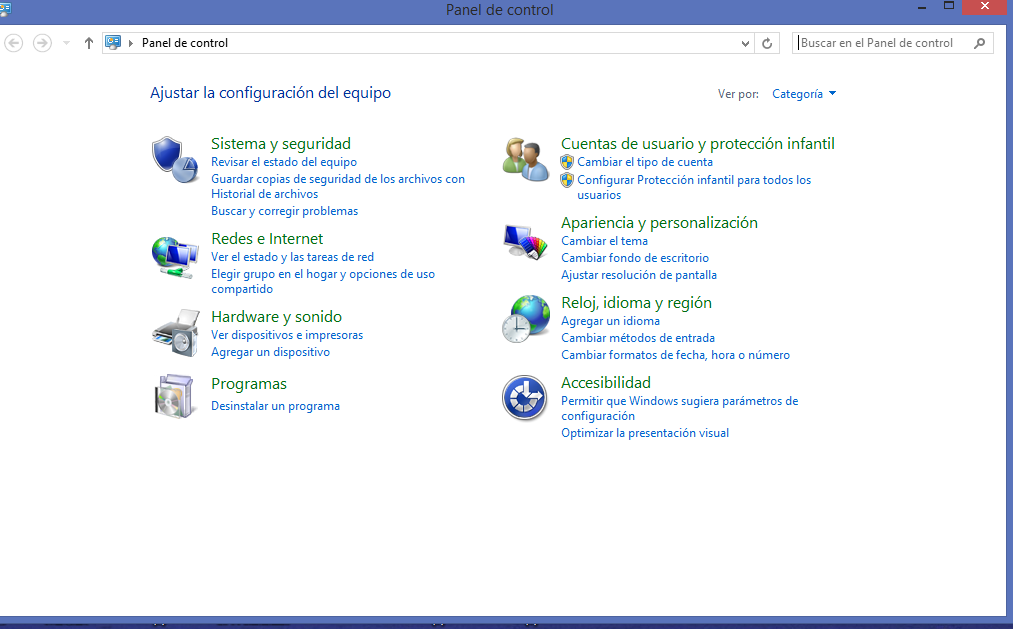Open the Apariencia y personalización monitor icon

coord(525,242)
